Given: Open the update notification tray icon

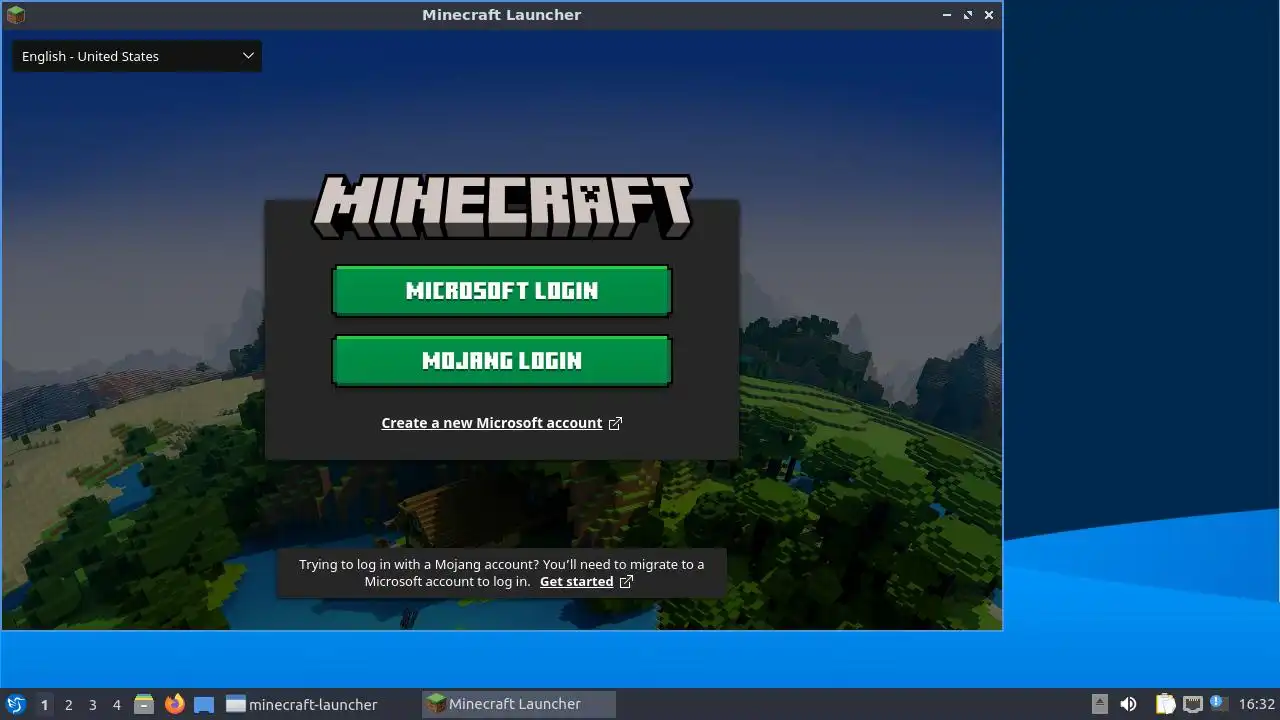Looking at the screenshot, I should pos(1218,703).
